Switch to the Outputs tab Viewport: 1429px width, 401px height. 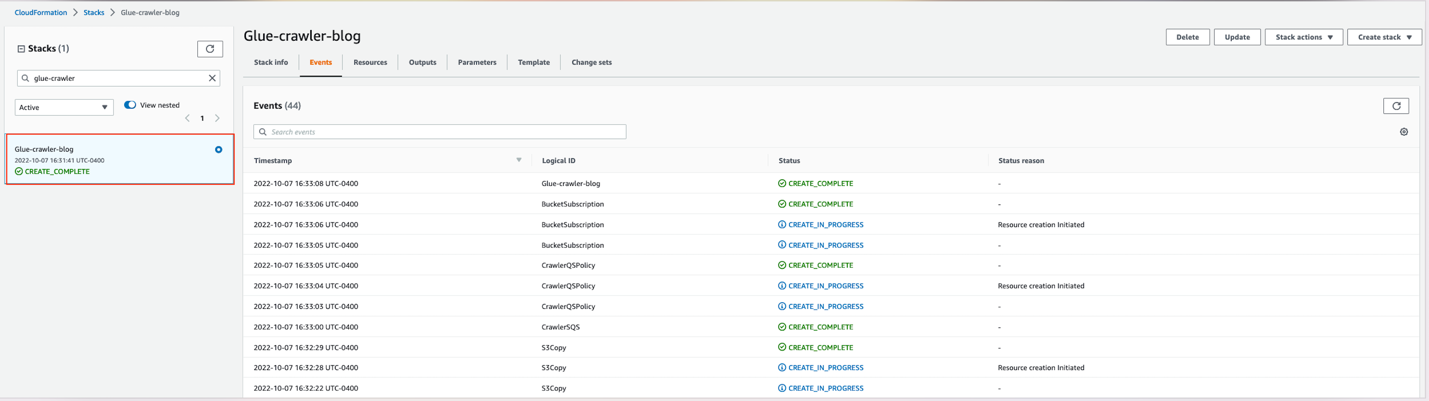(422, 62)
